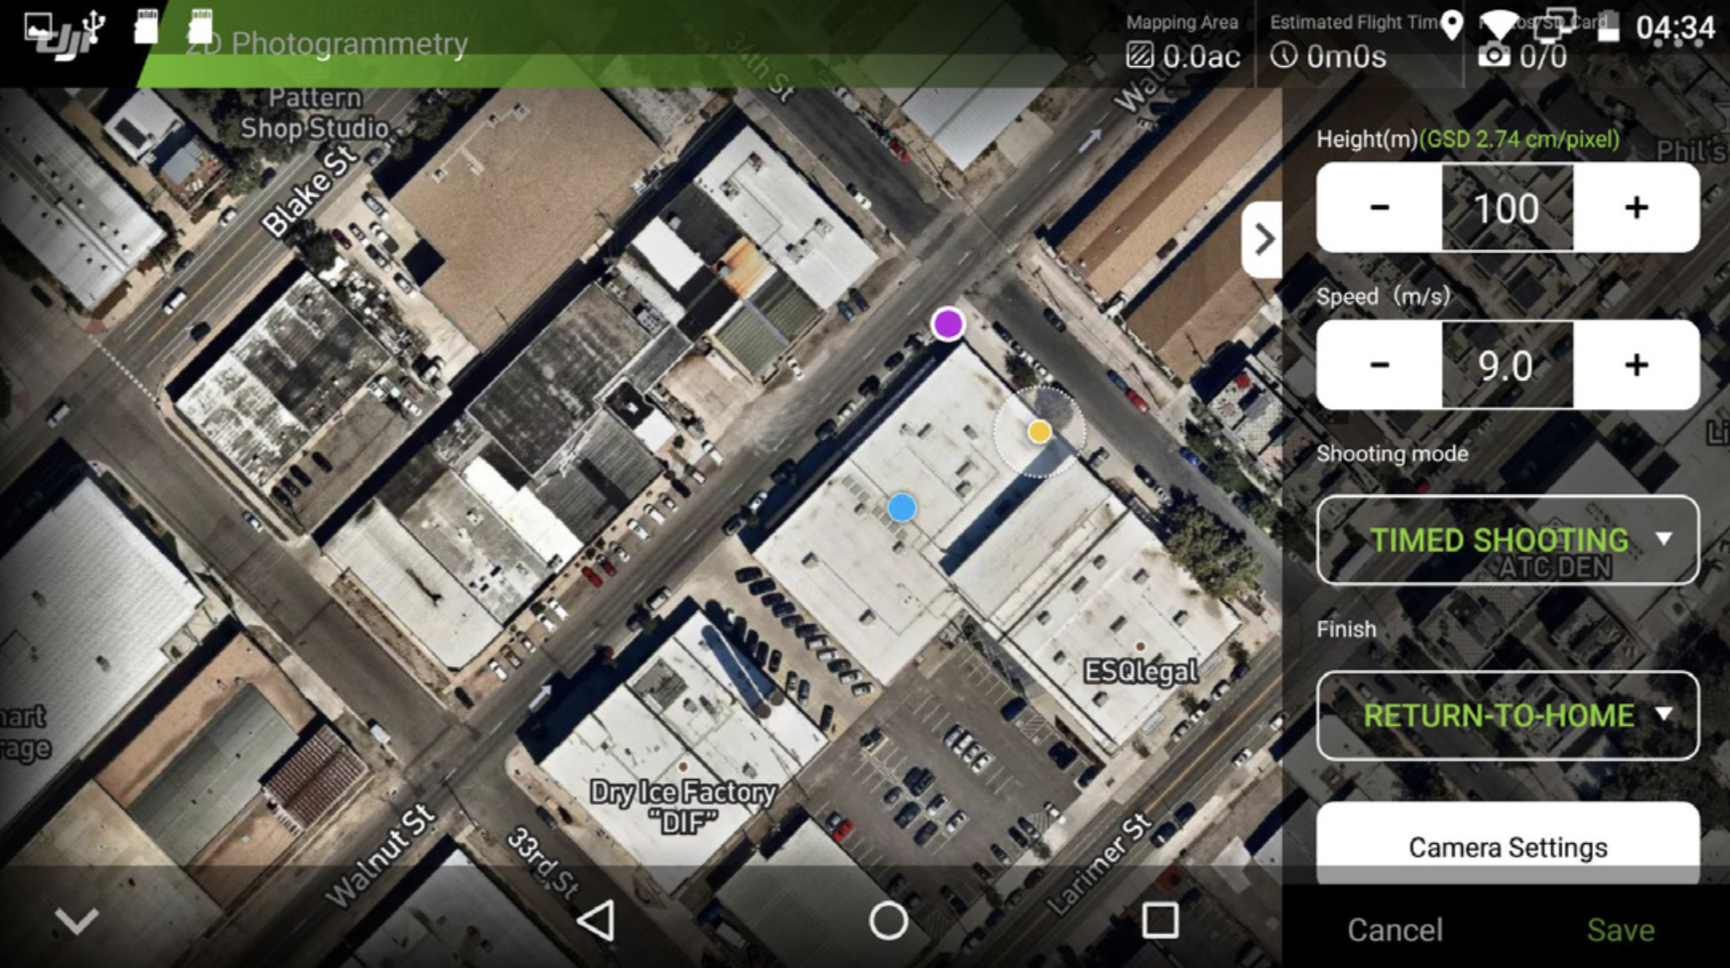The image size is (1730, 968).
Task: Decrease the flight height with minus
Action: 1379,208
